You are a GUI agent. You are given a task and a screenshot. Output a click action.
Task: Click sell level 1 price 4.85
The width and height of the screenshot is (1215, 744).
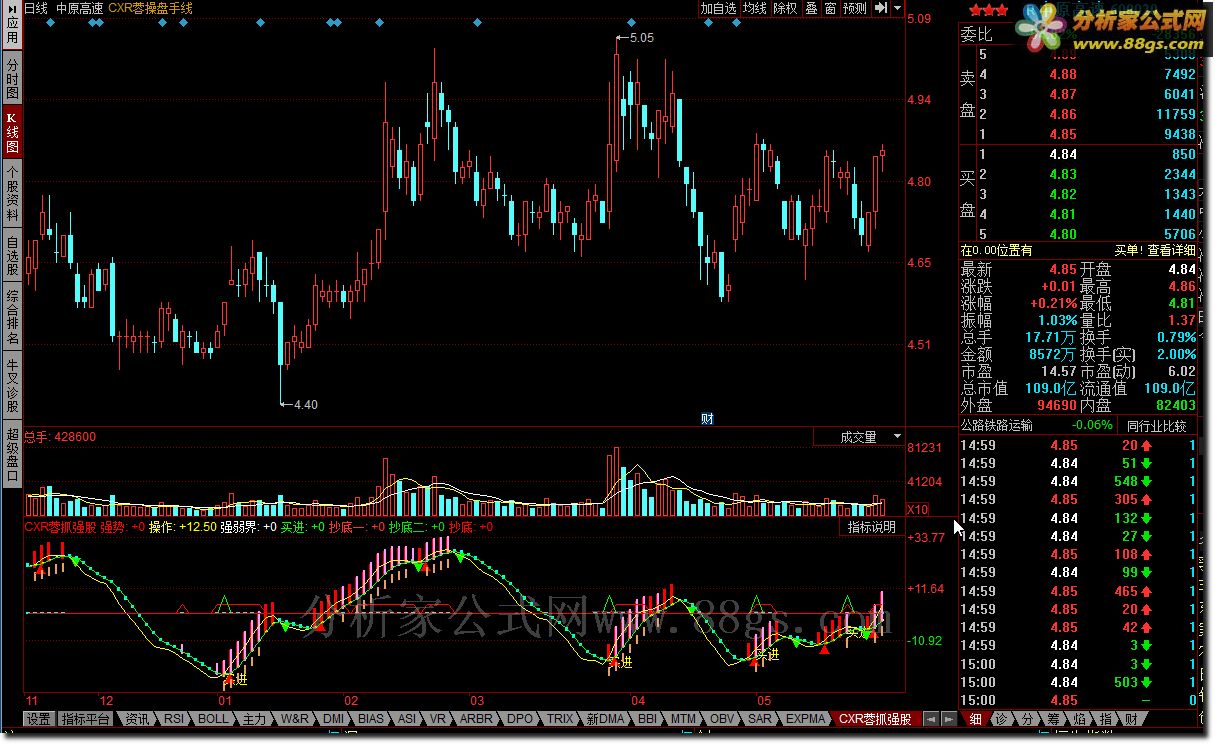pos(1063,134)
